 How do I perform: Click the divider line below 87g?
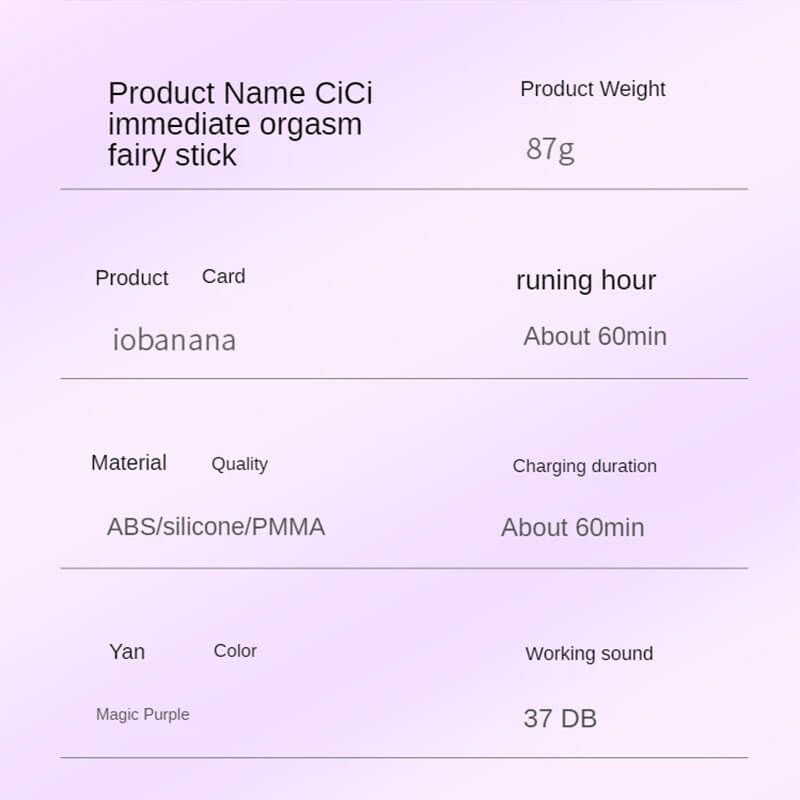click(404, 189)
